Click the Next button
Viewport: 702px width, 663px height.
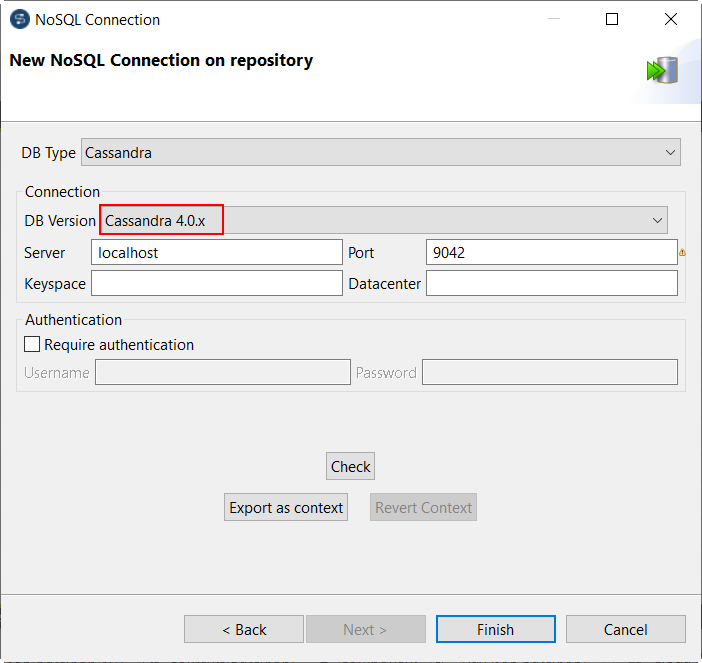pos(365,629)
